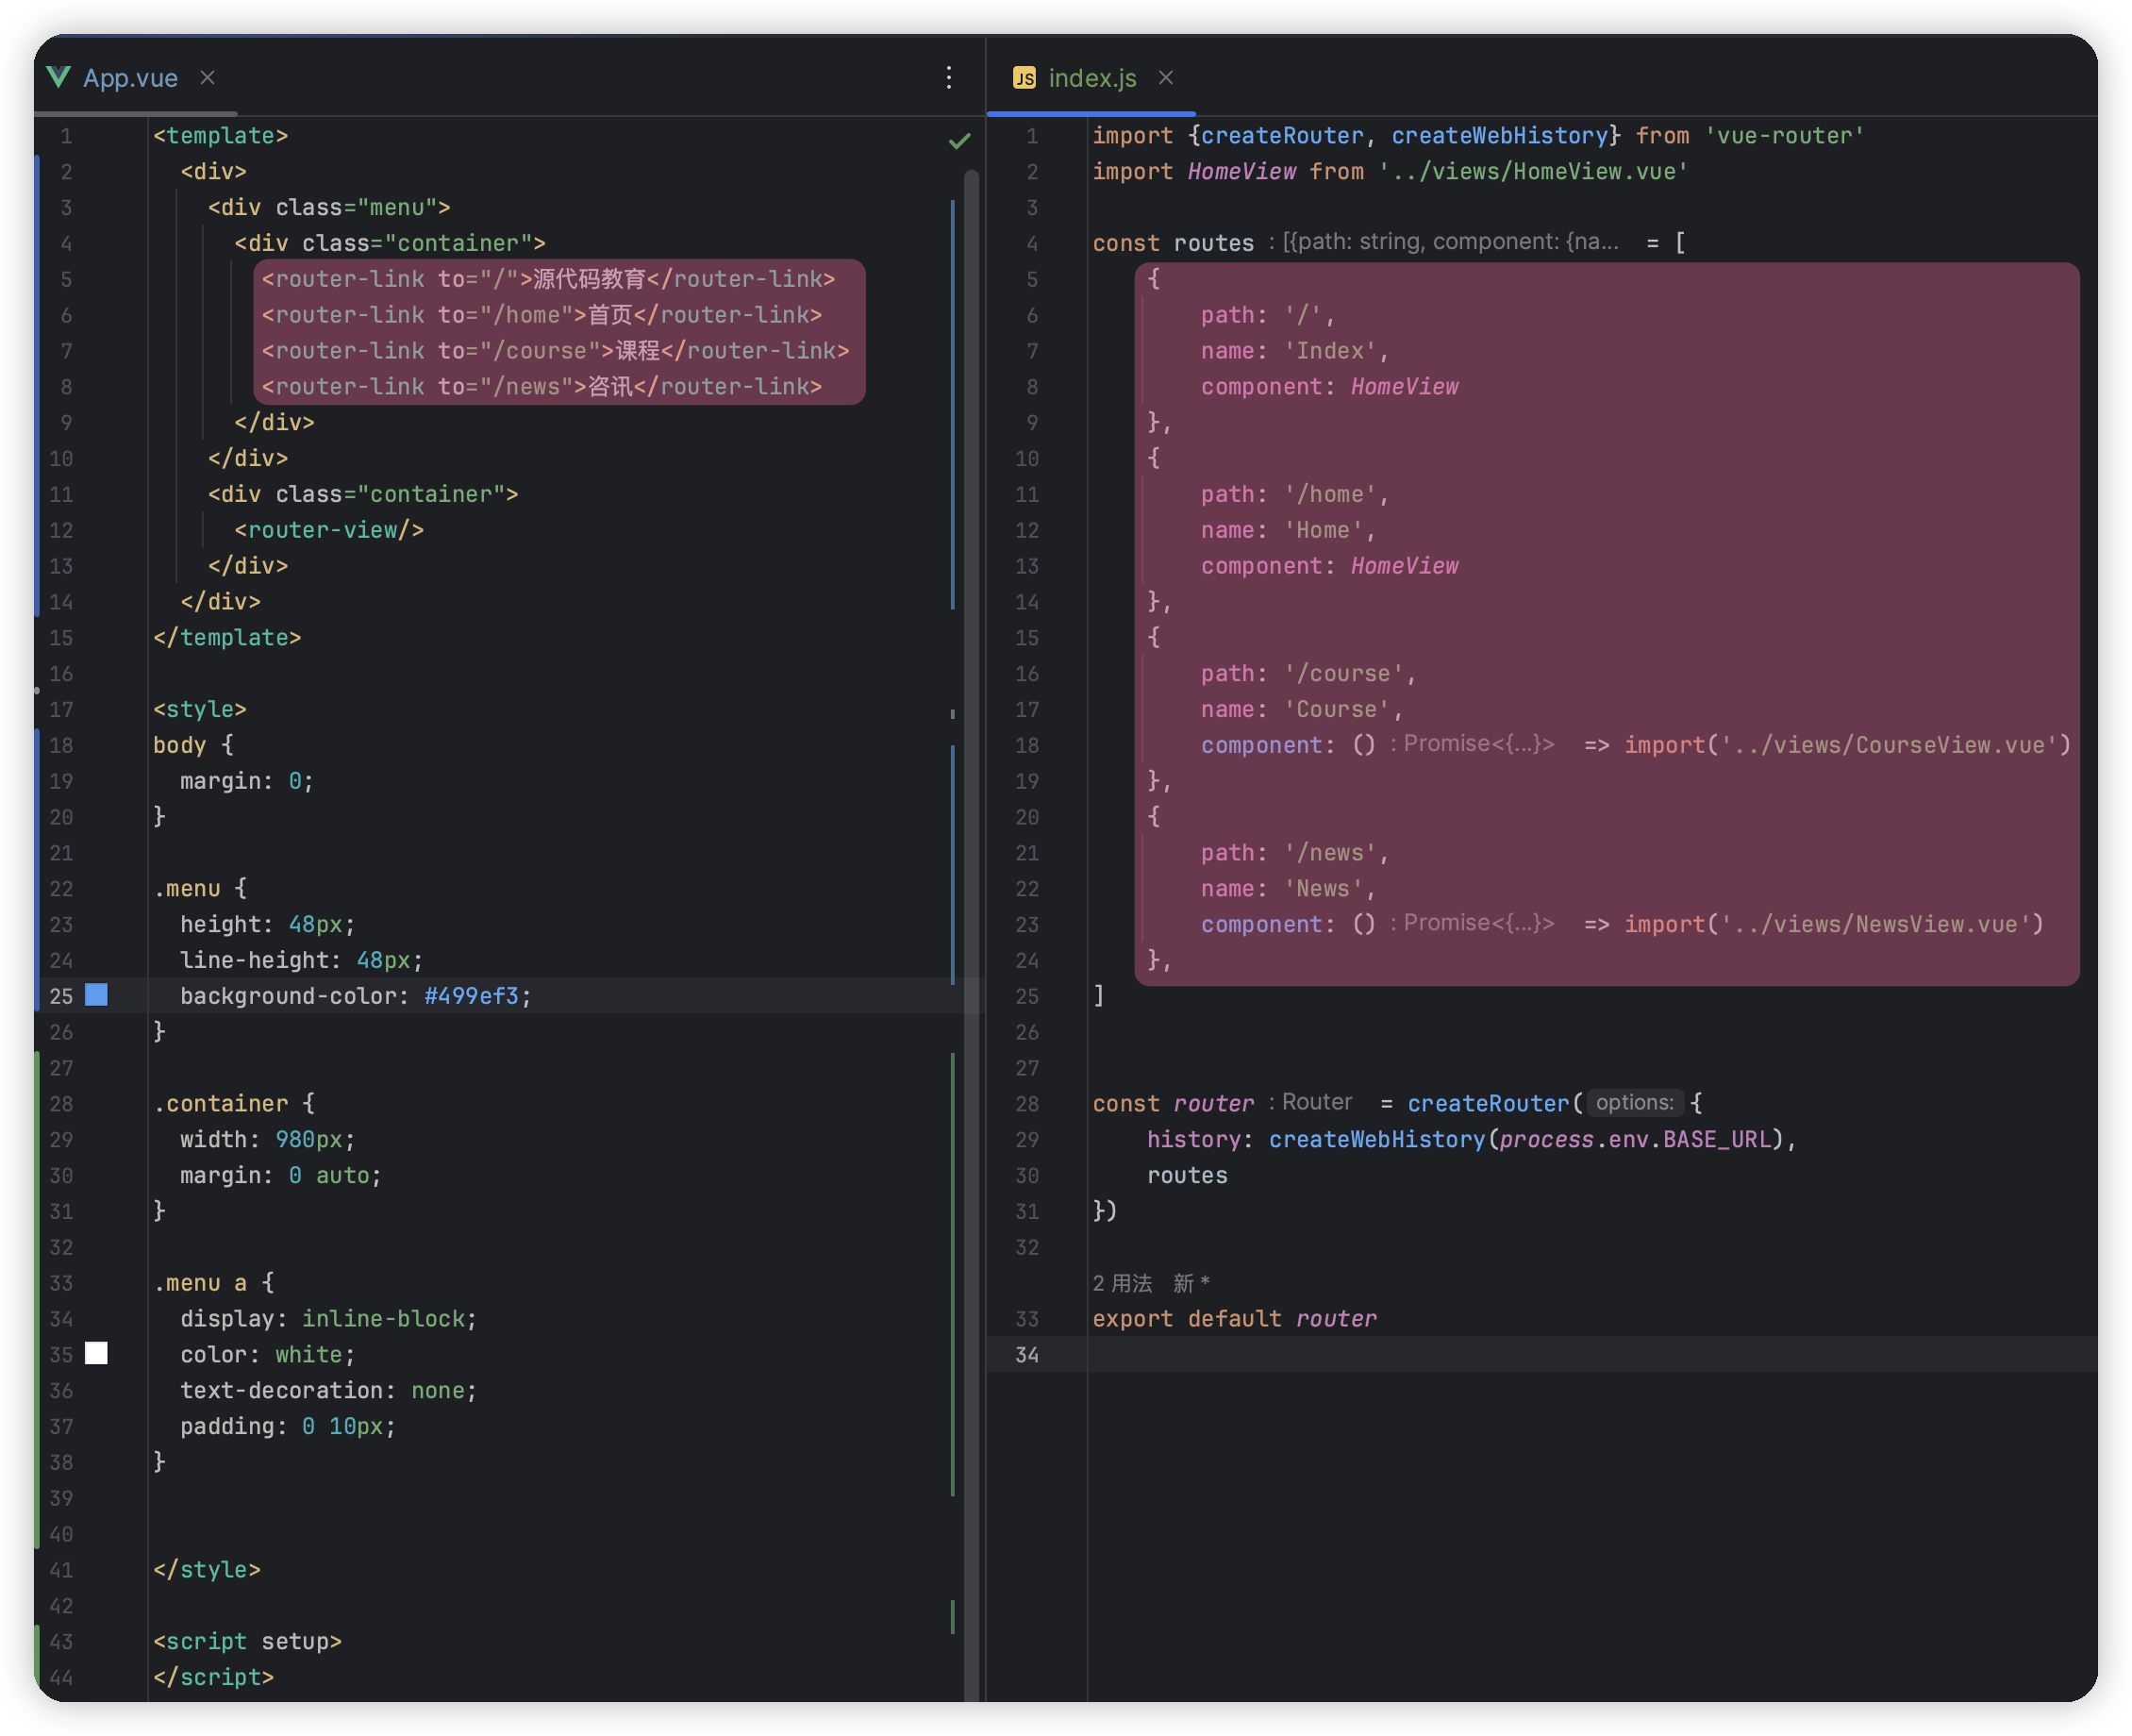This screenshot has width=2132, height=1736.
Task: Switch to the index.js tab
Action: pos(1092,78)
